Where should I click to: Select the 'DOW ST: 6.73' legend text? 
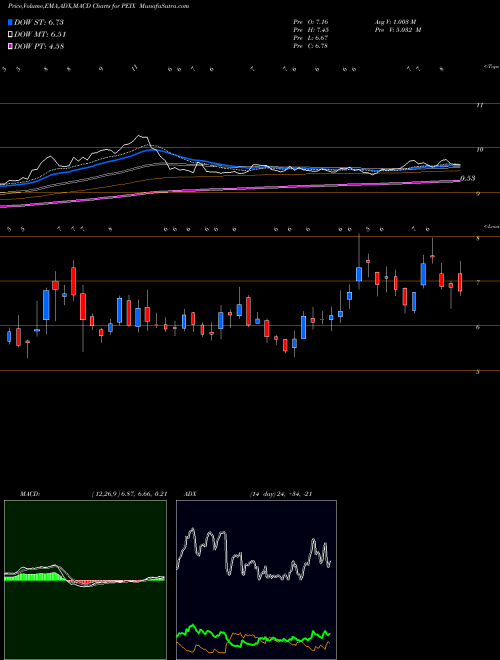pyautogui.click(x=39, y=22)
